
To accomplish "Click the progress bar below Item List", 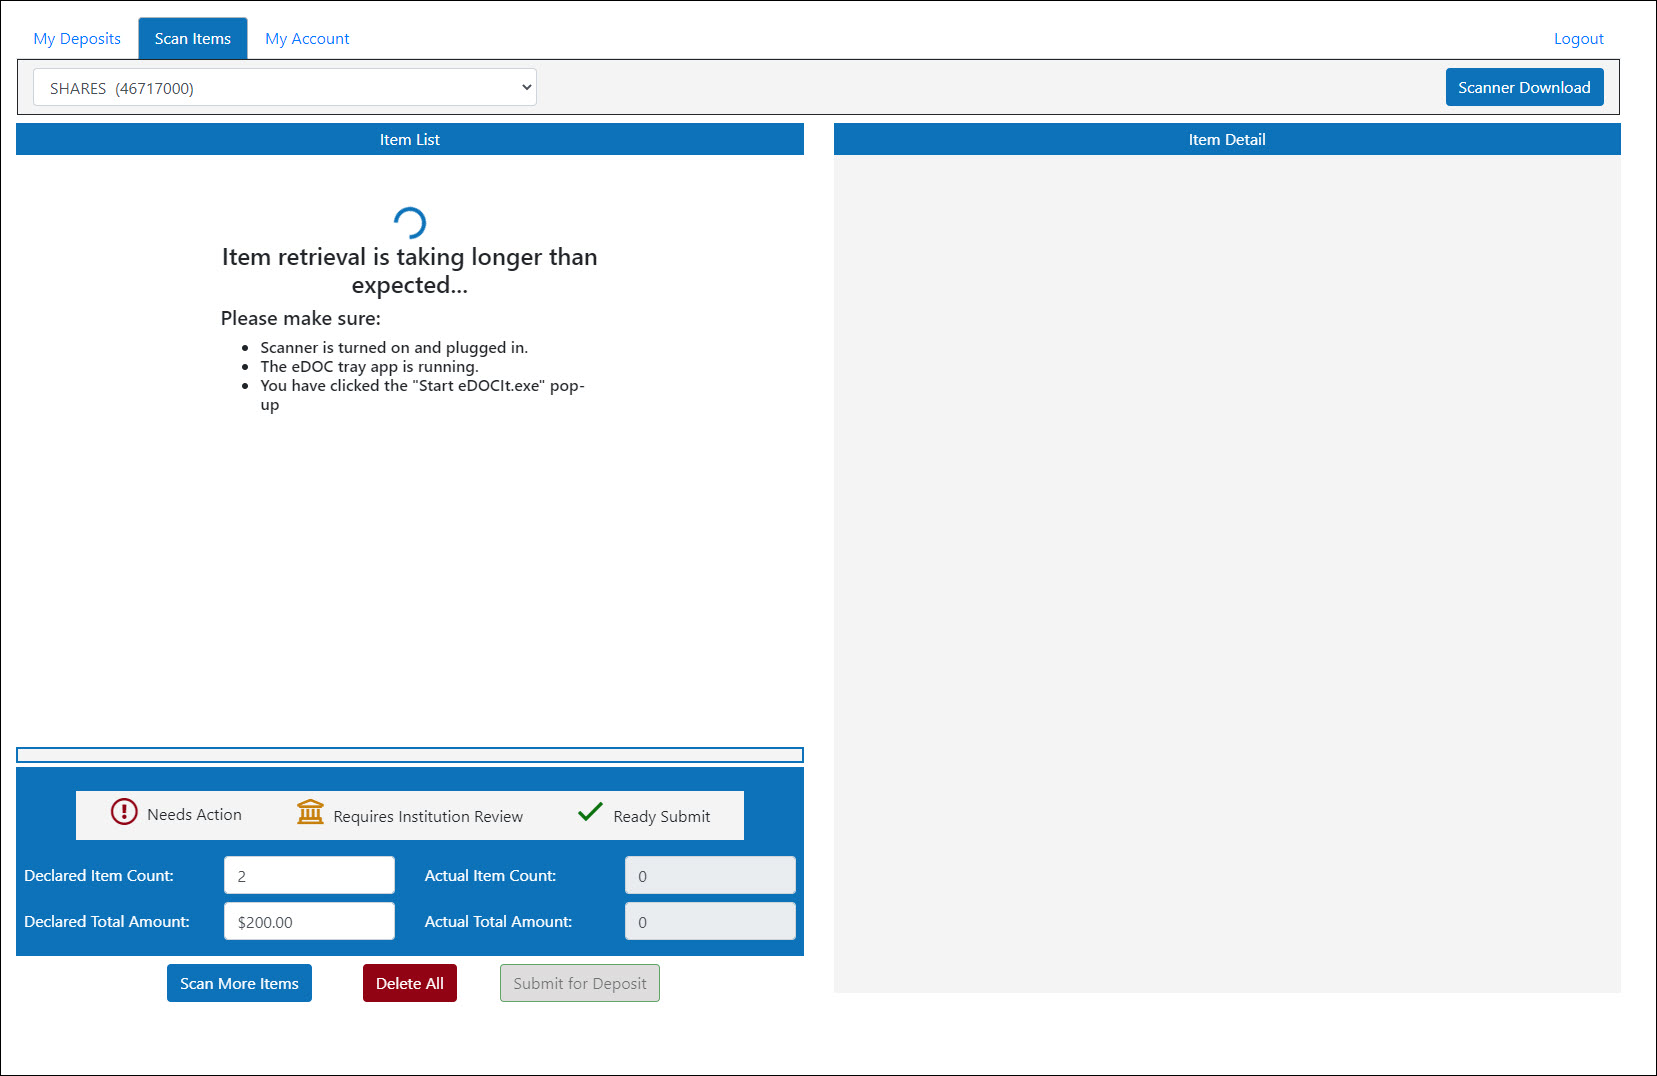I will 410,755.
